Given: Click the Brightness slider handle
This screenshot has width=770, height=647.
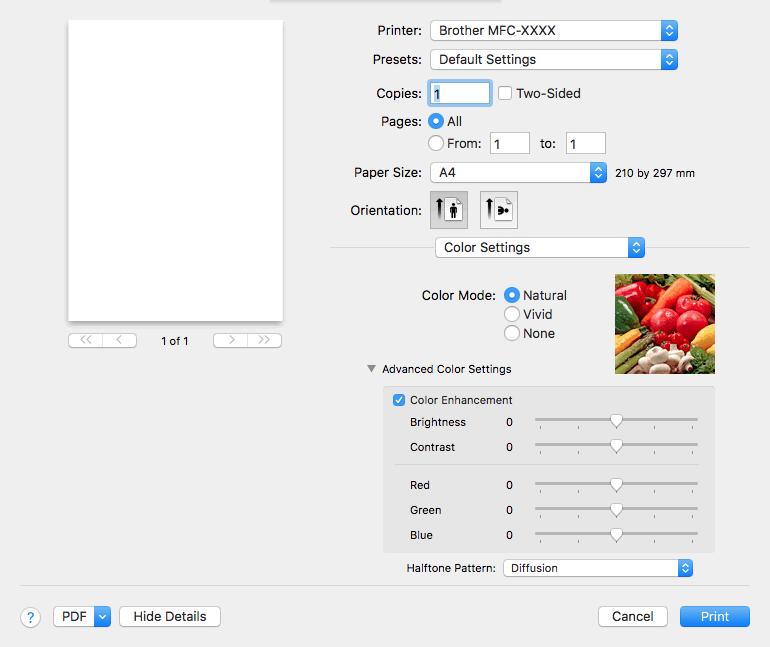Looking at the screenshot, I should click(x=616, y=421).
